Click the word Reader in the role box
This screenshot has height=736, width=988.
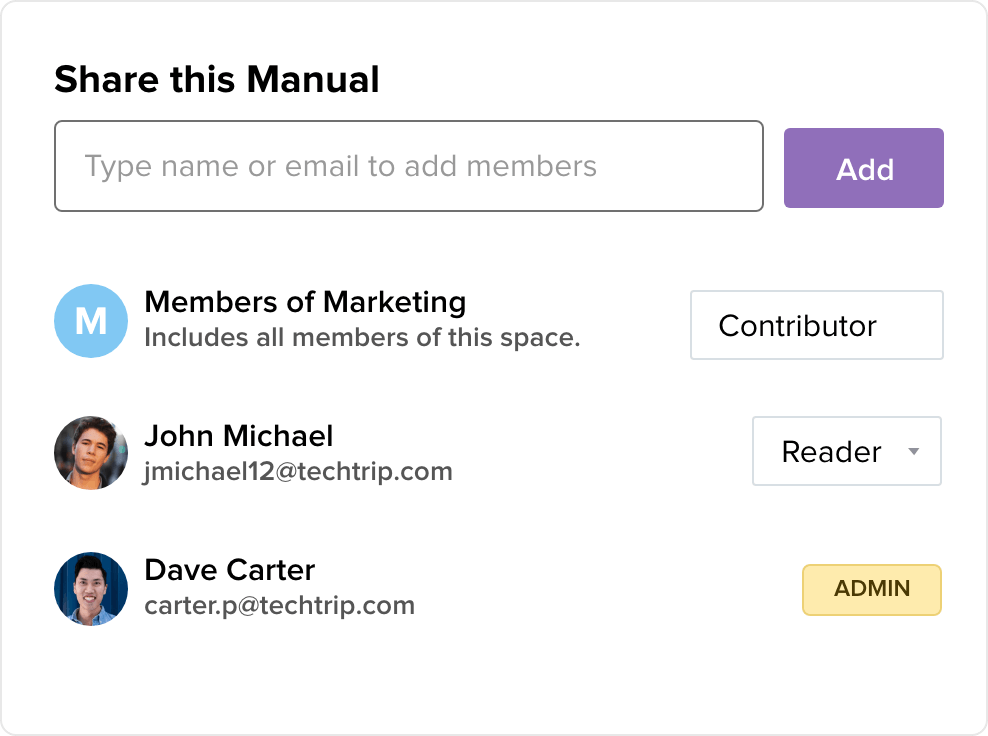831,452
